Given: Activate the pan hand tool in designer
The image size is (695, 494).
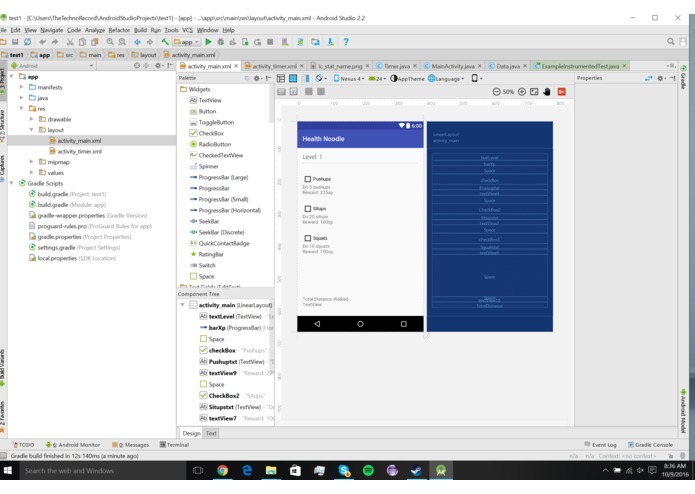Looking at the screenshot, I should 547,92.
